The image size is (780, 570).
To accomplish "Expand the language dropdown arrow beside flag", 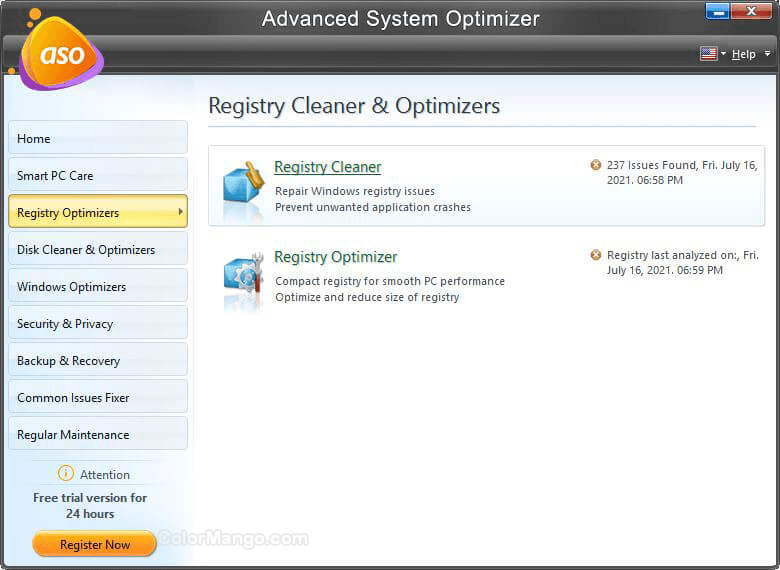I will (723, 54).
